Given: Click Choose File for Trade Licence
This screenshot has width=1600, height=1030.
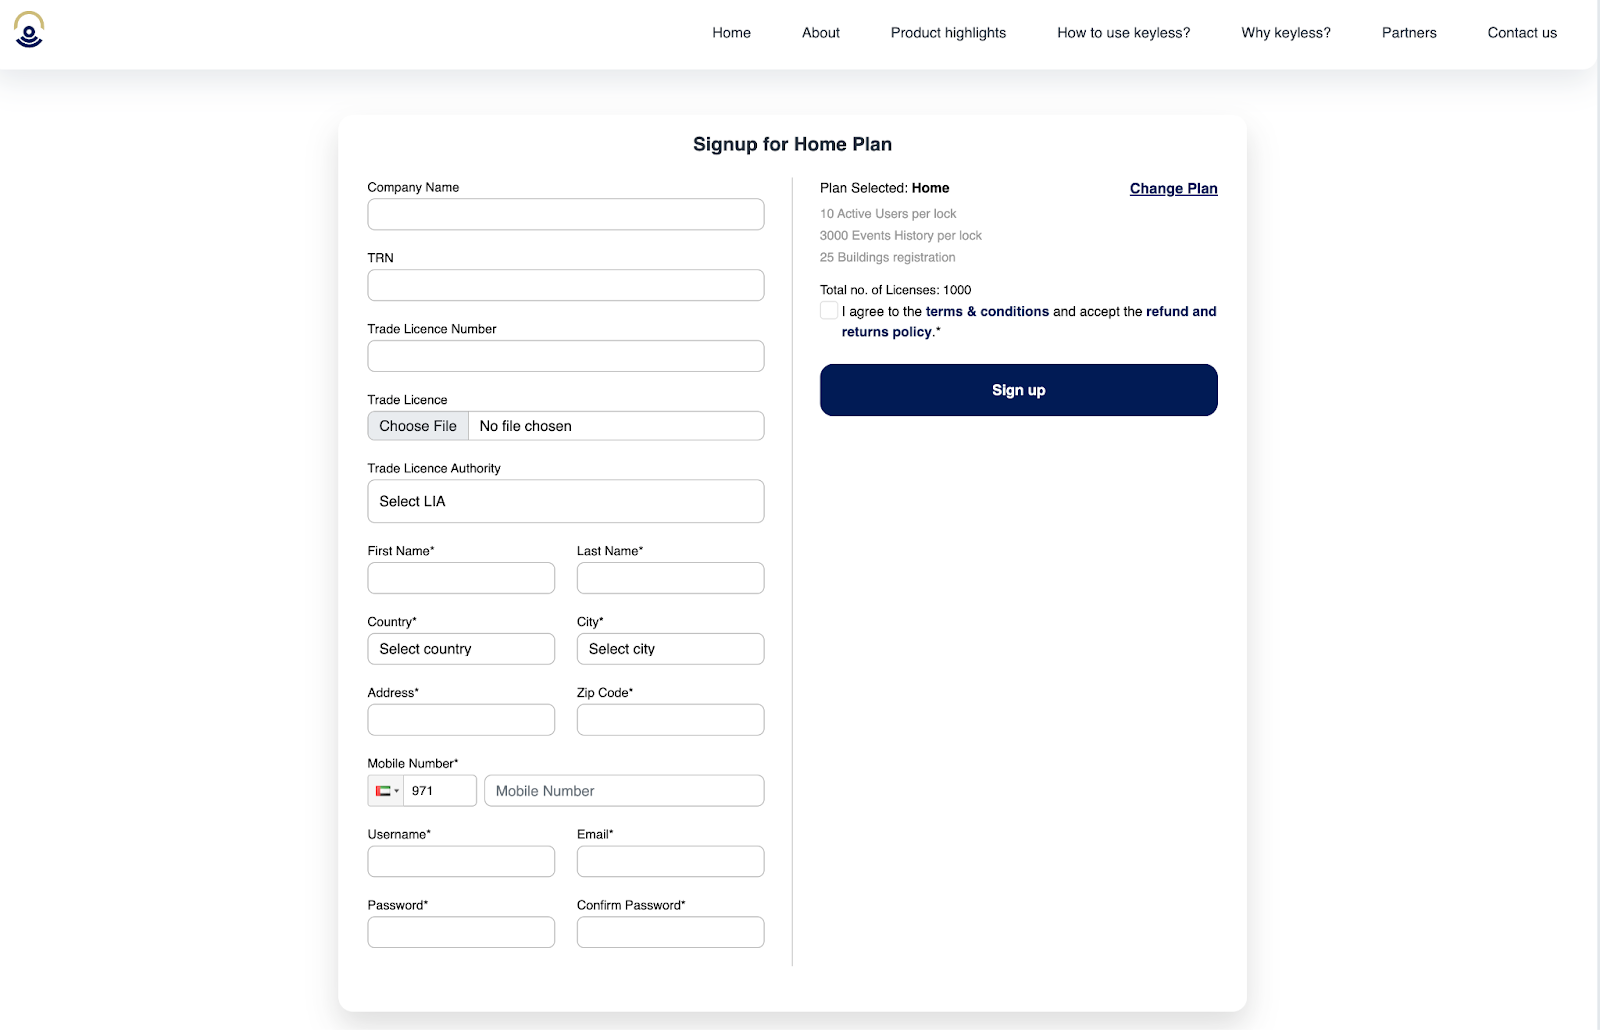Looking at the screenshot, I should [418, 426].
